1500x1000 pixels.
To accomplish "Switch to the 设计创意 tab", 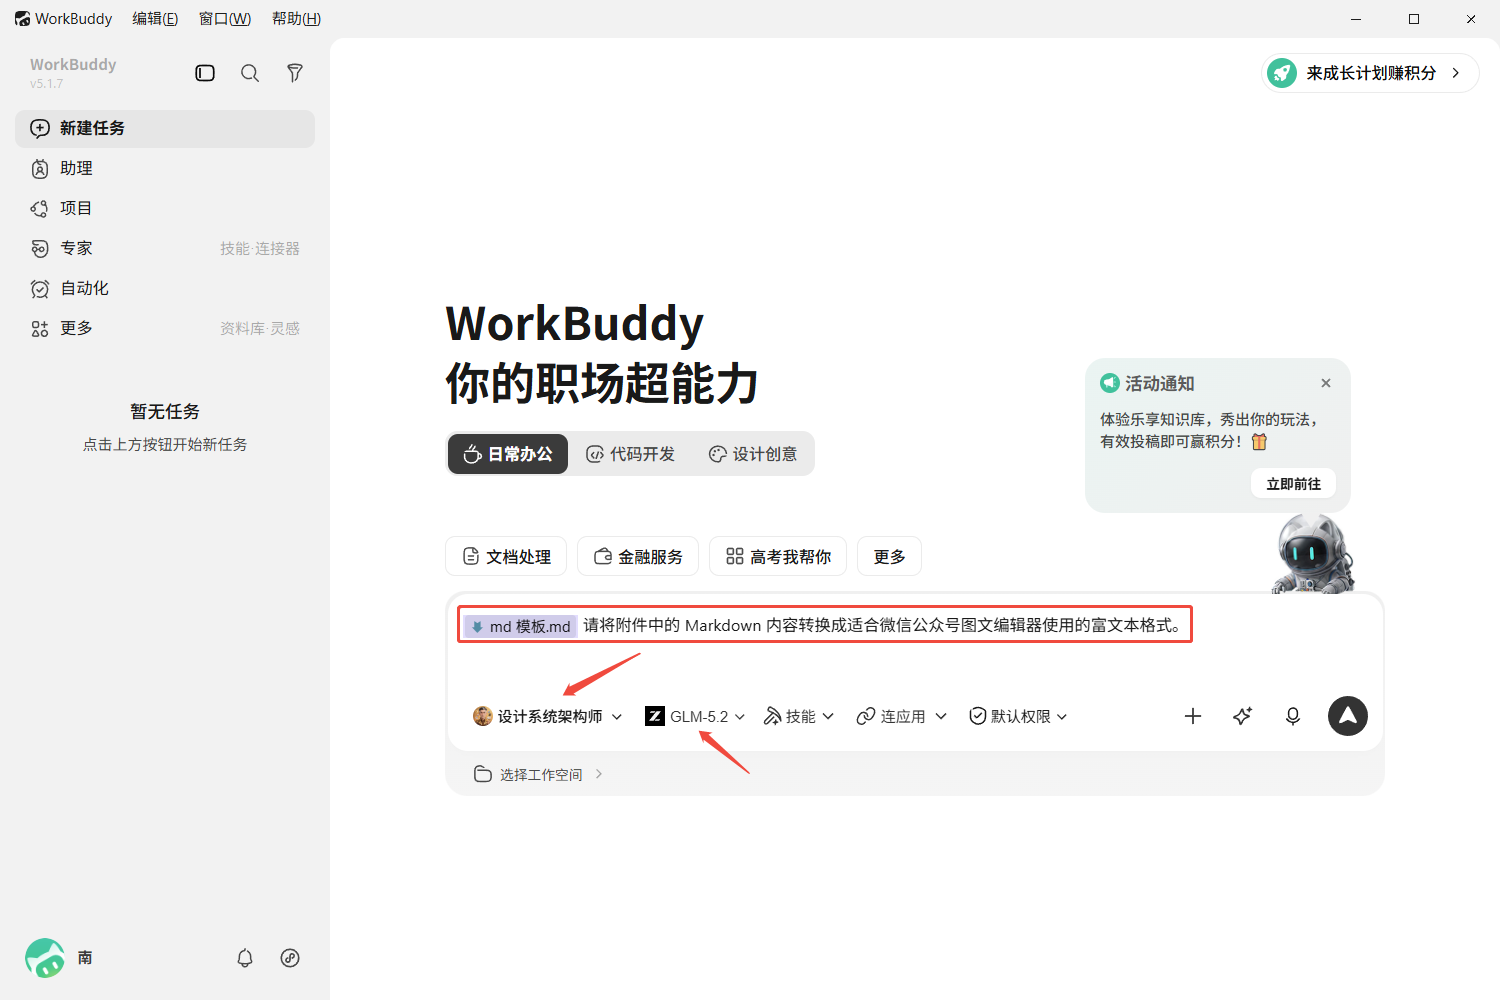I will [753, 454].
